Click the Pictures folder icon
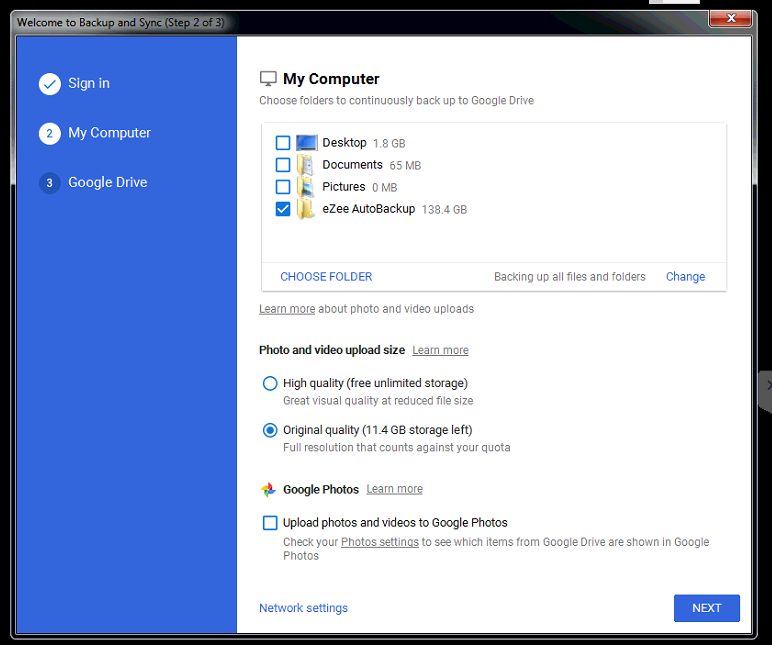This screenshot has height=645, width=772. coord(306,187)
